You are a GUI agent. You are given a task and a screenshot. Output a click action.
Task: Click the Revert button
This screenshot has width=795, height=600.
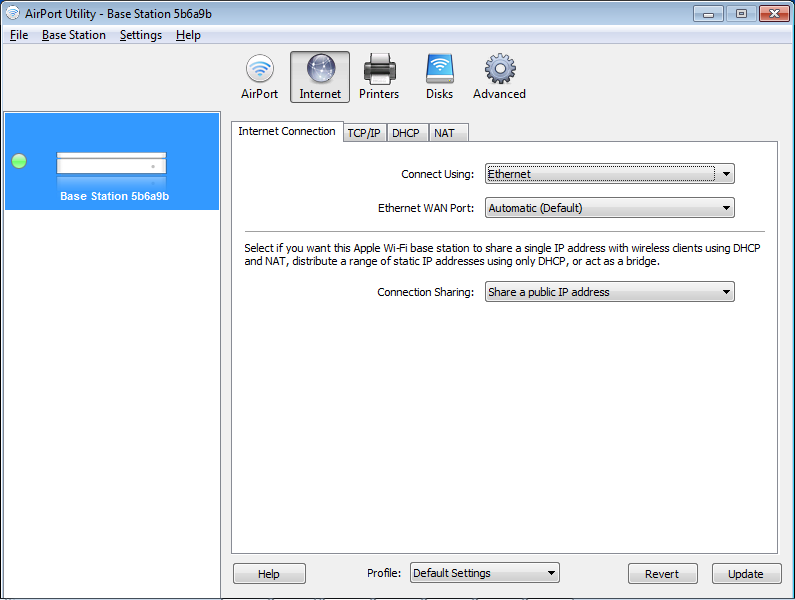(662, 574)
